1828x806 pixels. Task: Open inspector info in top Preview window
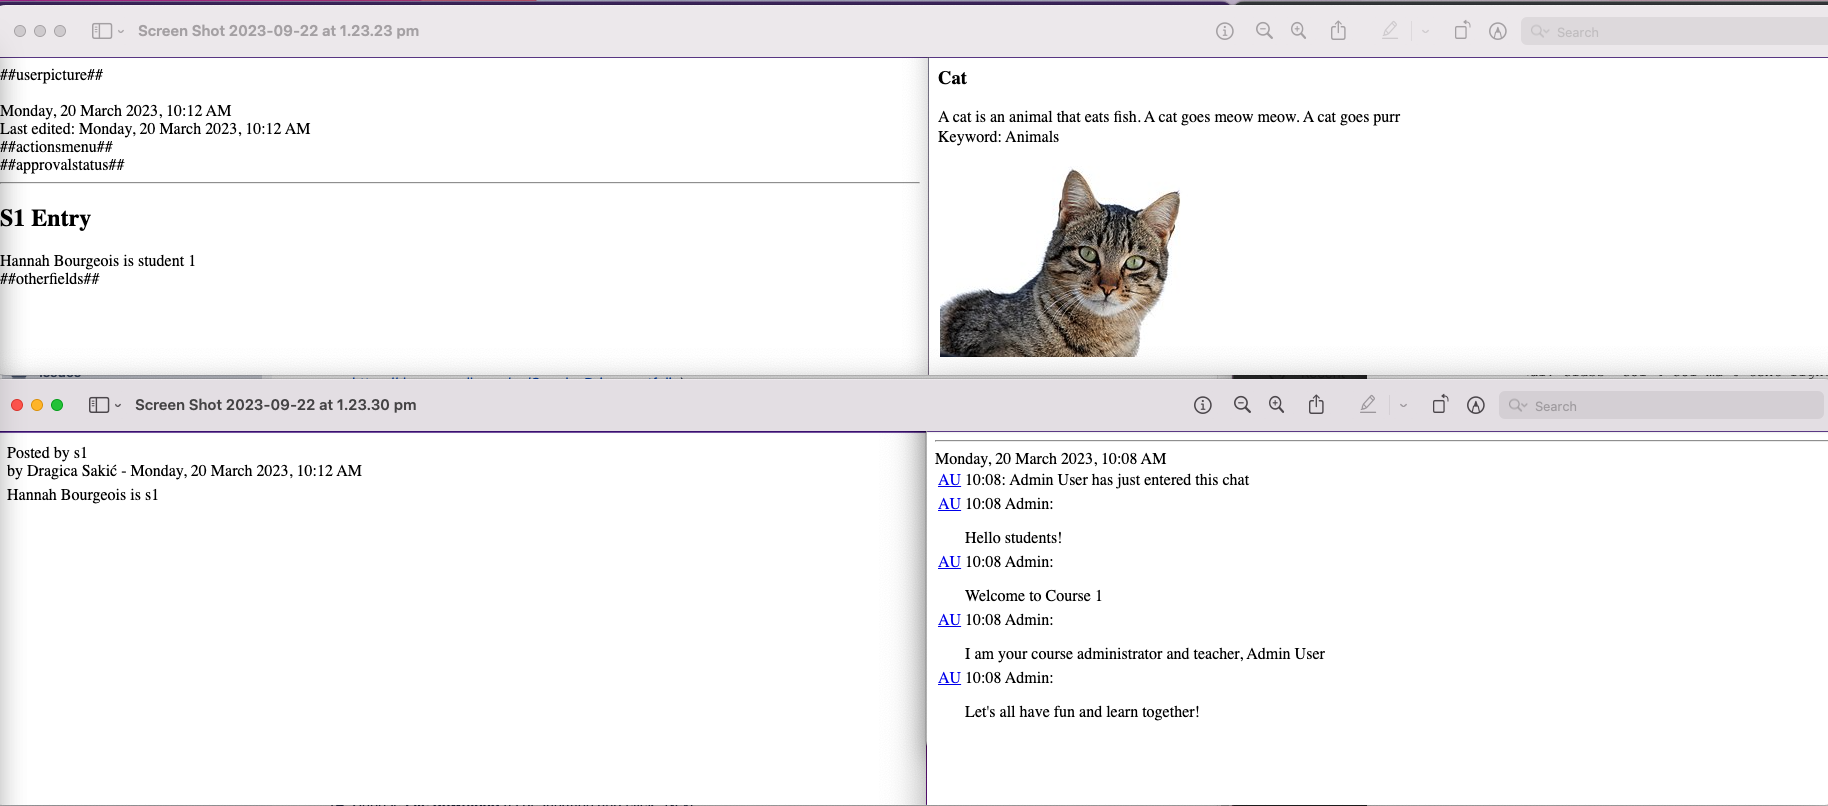pyautogui.click(x=1224, y=31)
